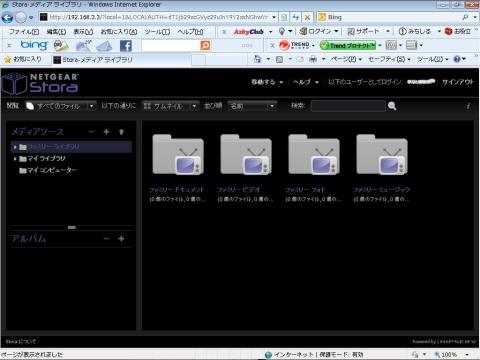
Task: Click the orange Bing toolbar search button
Action: (205, 45)
